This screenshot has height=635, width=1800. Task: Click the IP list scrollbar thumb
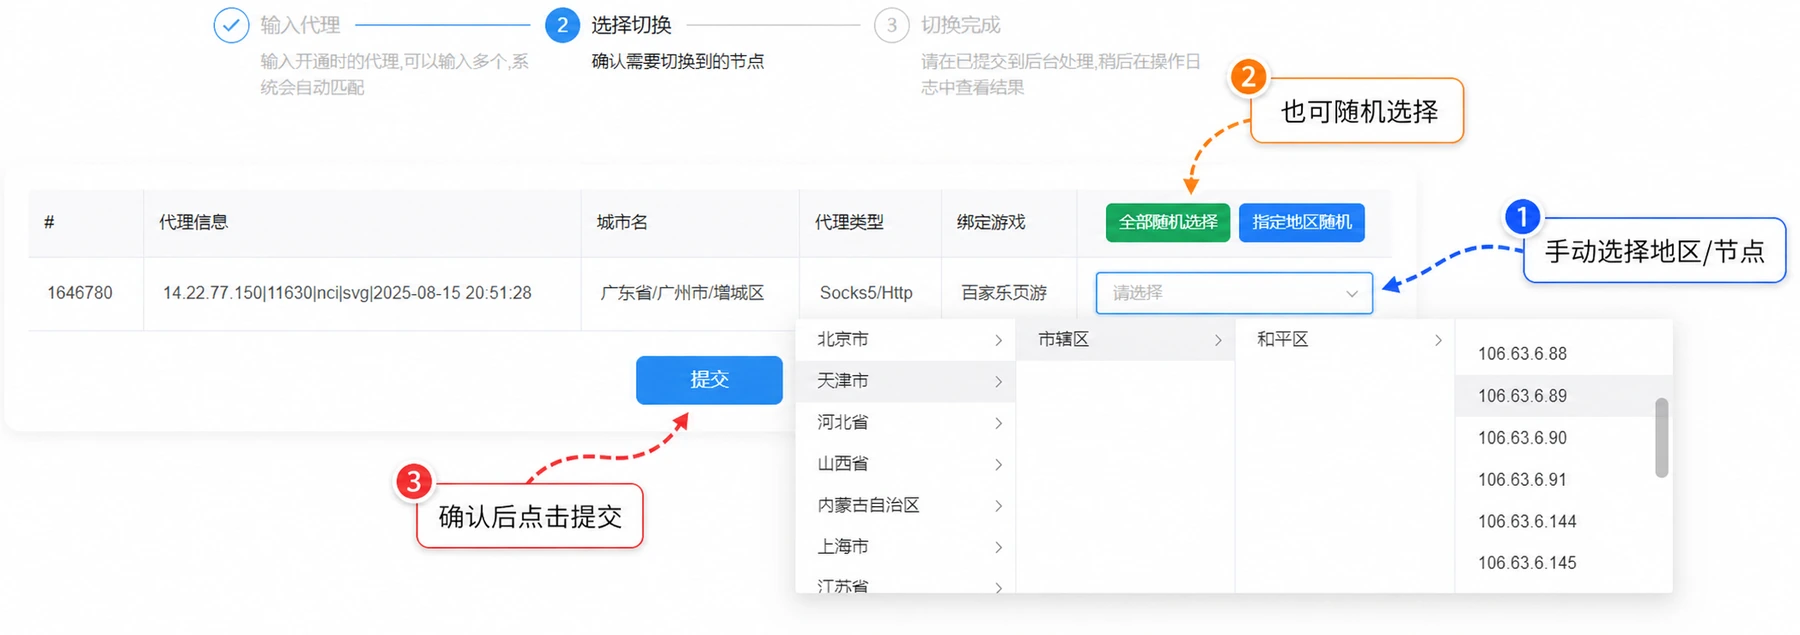coord(1662,438)
